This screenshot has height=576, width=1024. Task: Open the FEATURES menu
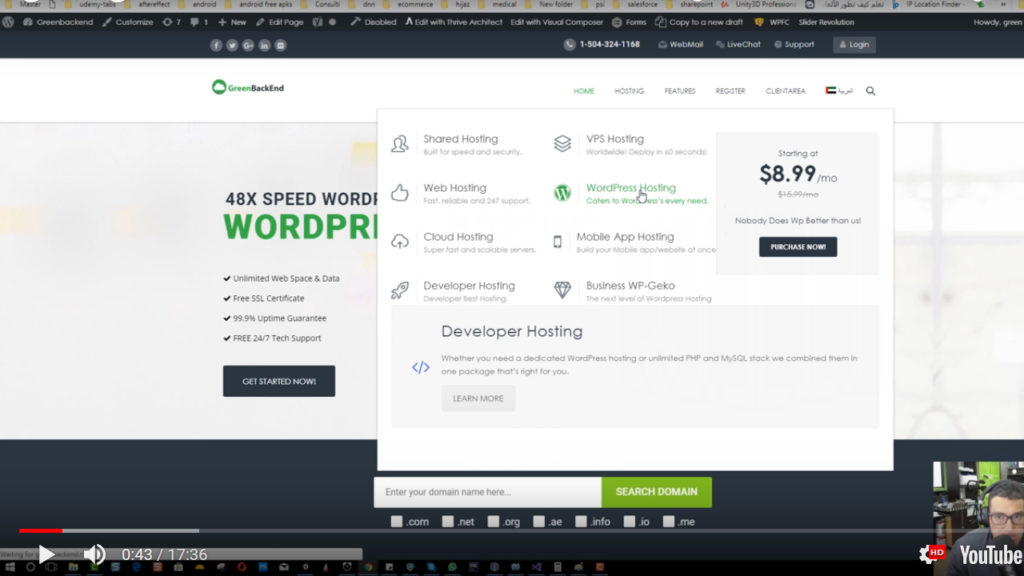click(x=680, y=91)
